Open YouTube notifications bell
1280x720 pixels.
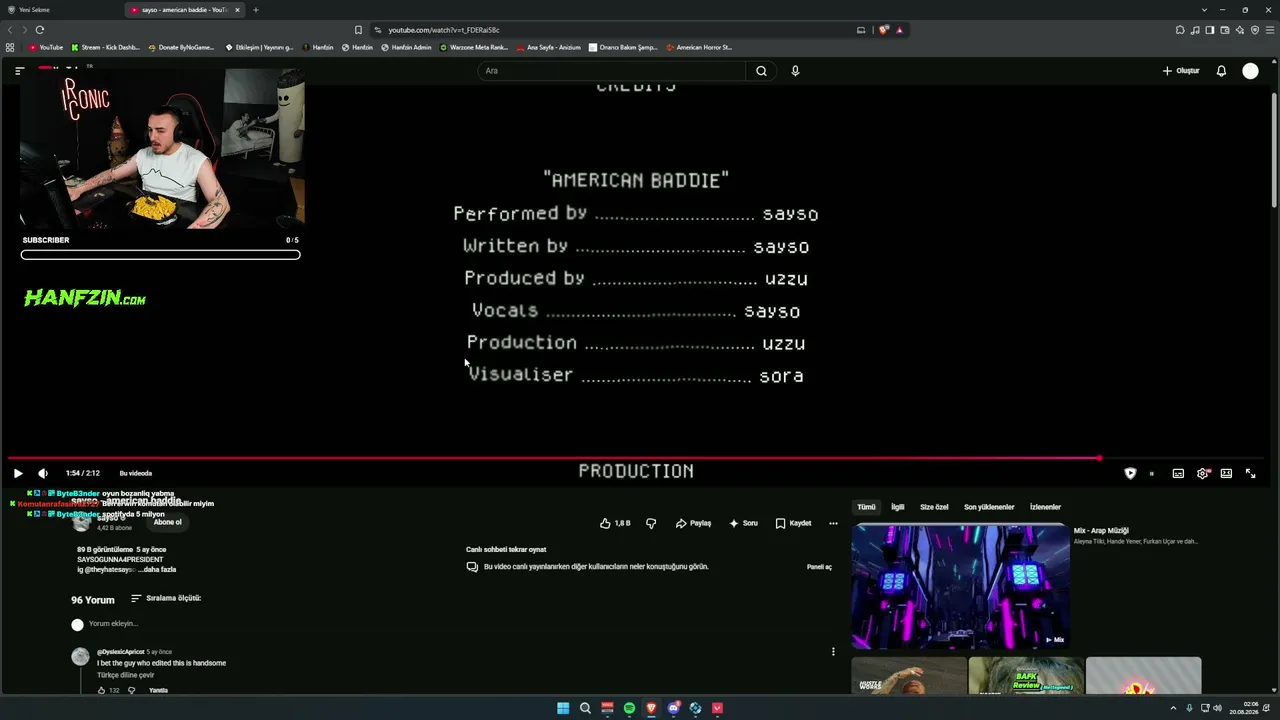point(1221,71)
